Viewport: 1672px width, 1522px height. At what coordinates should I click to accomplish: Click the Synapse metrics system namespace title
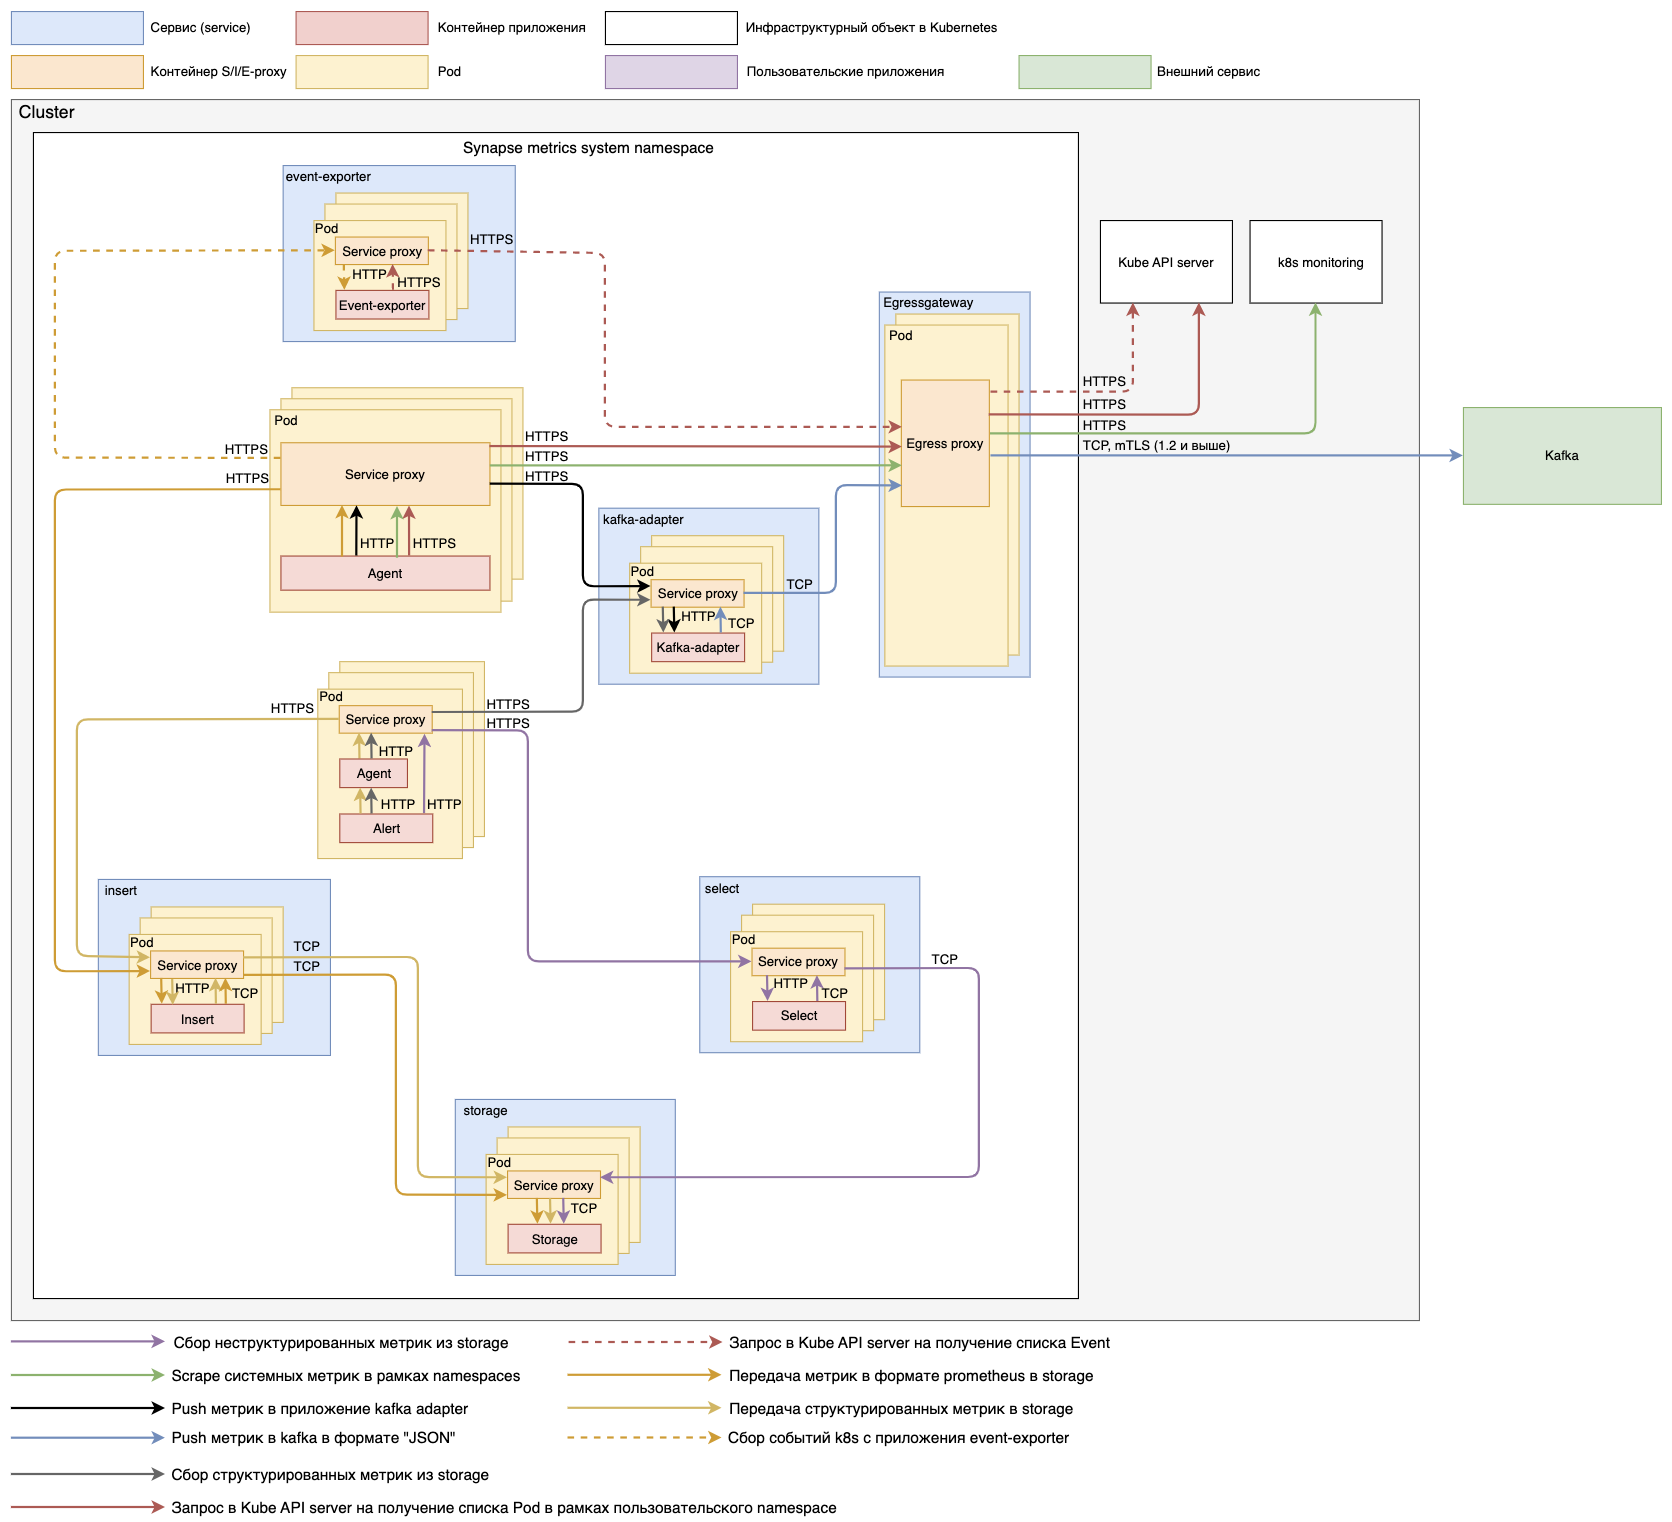click(x=588, y=148)
